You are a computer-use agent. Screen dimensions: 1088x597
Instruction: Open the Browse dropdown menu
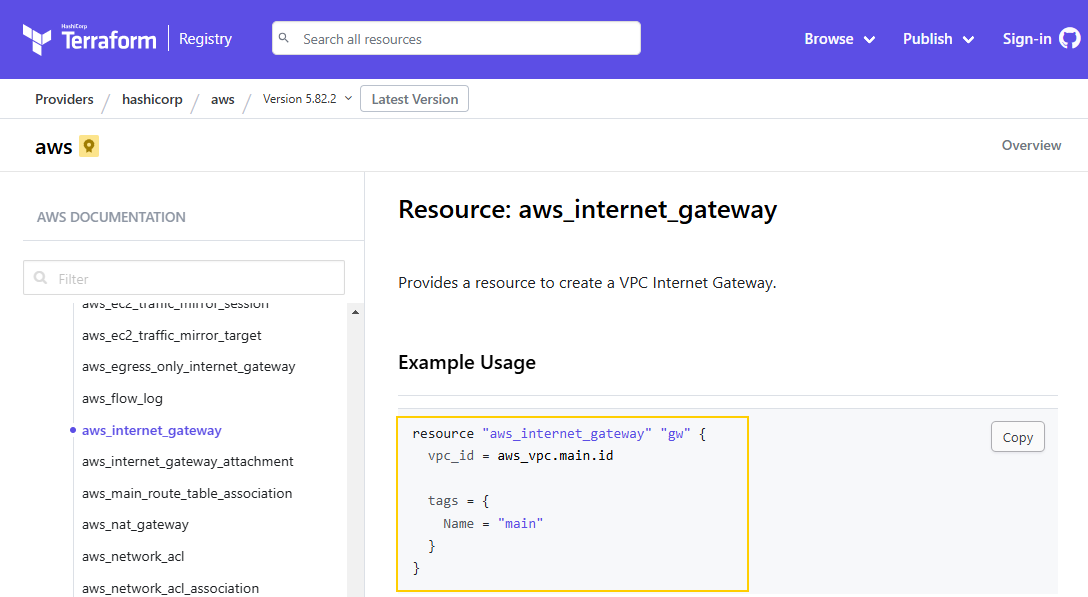pos(840,39)
